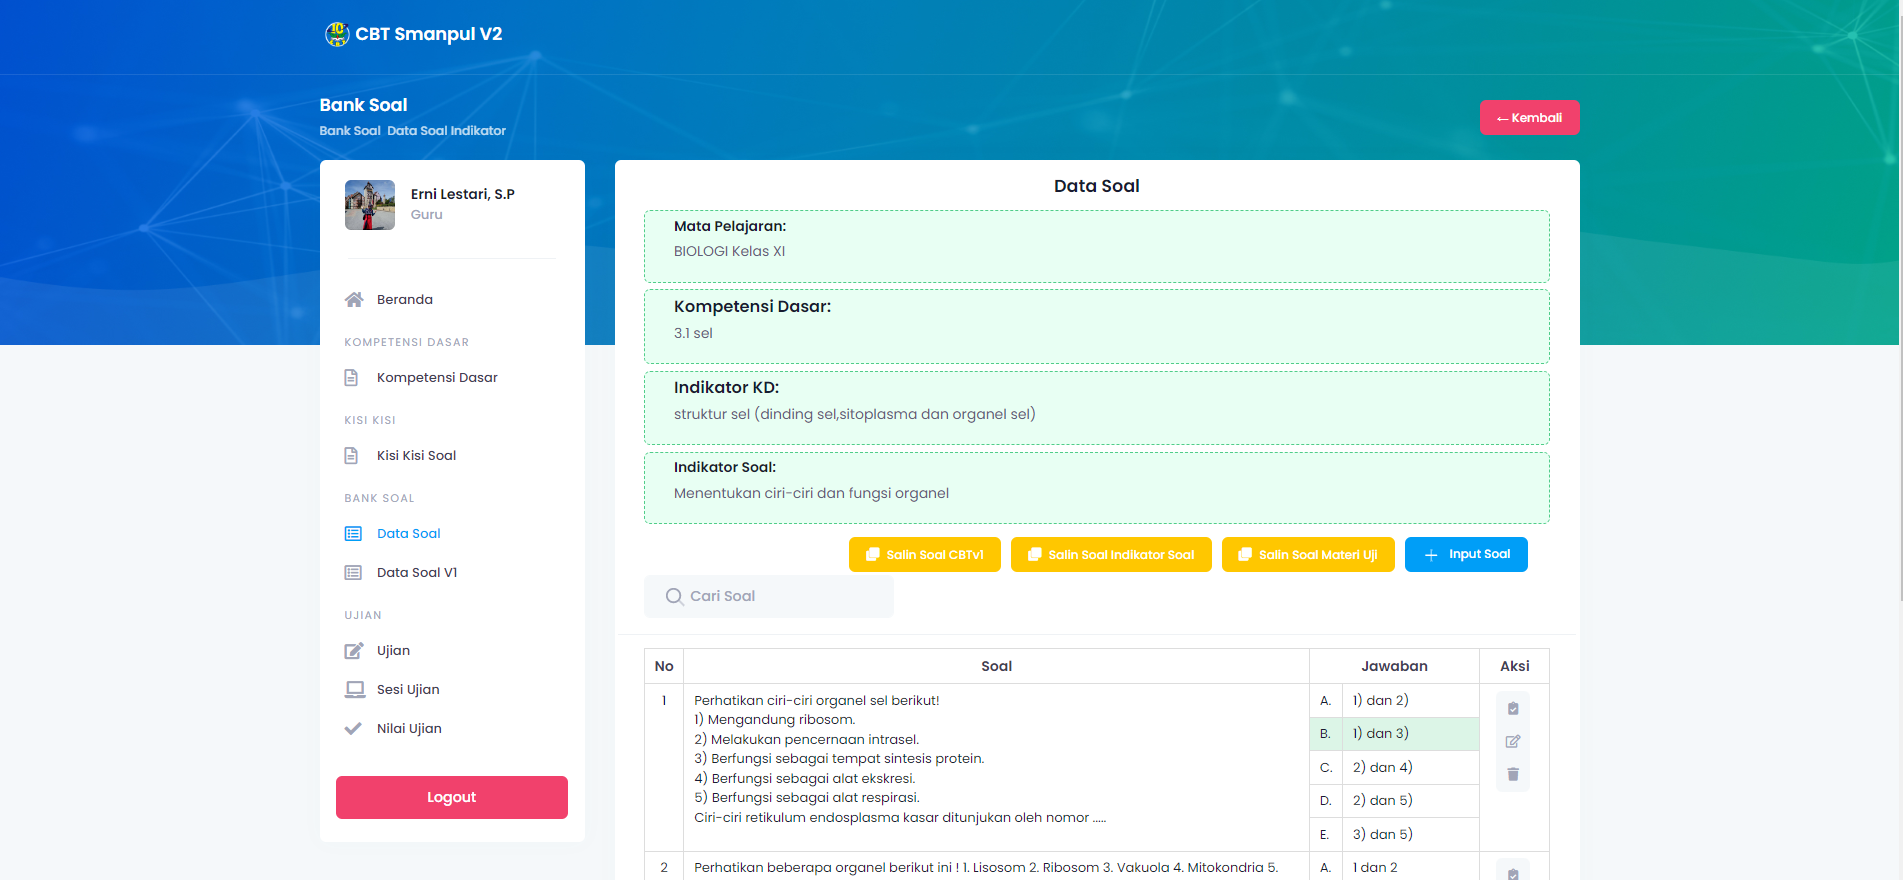The image size is (1903, 880).
Task: Delete question 1 using trash icon
Action: (x=1512, y=774)
